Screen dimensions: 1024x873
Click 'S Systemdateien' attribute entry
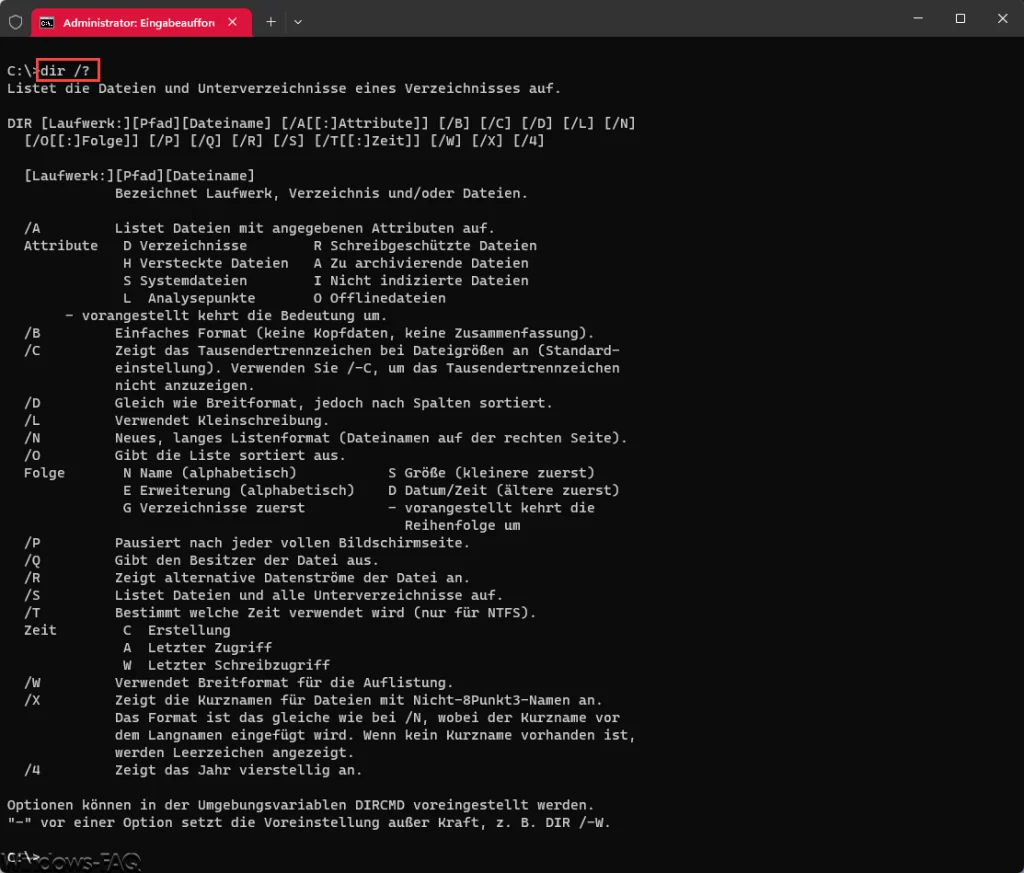[185, 281]
